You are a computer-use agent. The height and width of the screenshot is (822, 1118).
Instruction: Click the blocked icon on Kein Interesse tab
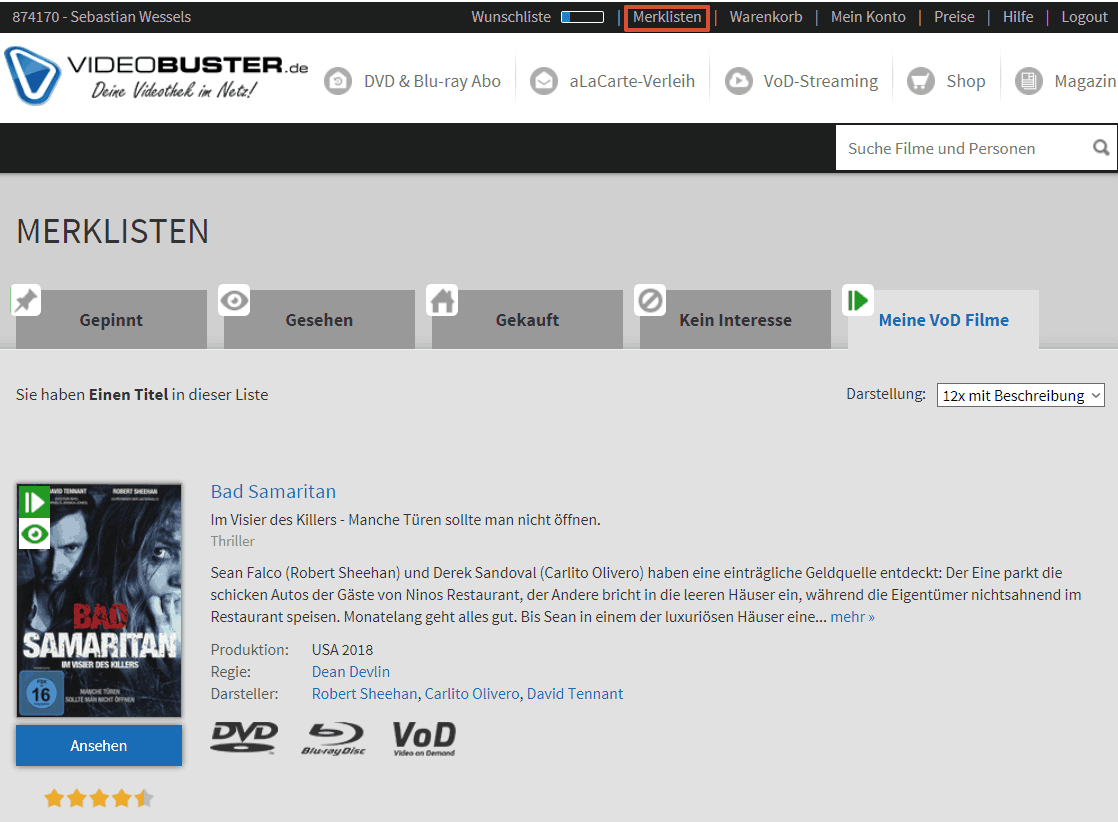click(650, 300)
